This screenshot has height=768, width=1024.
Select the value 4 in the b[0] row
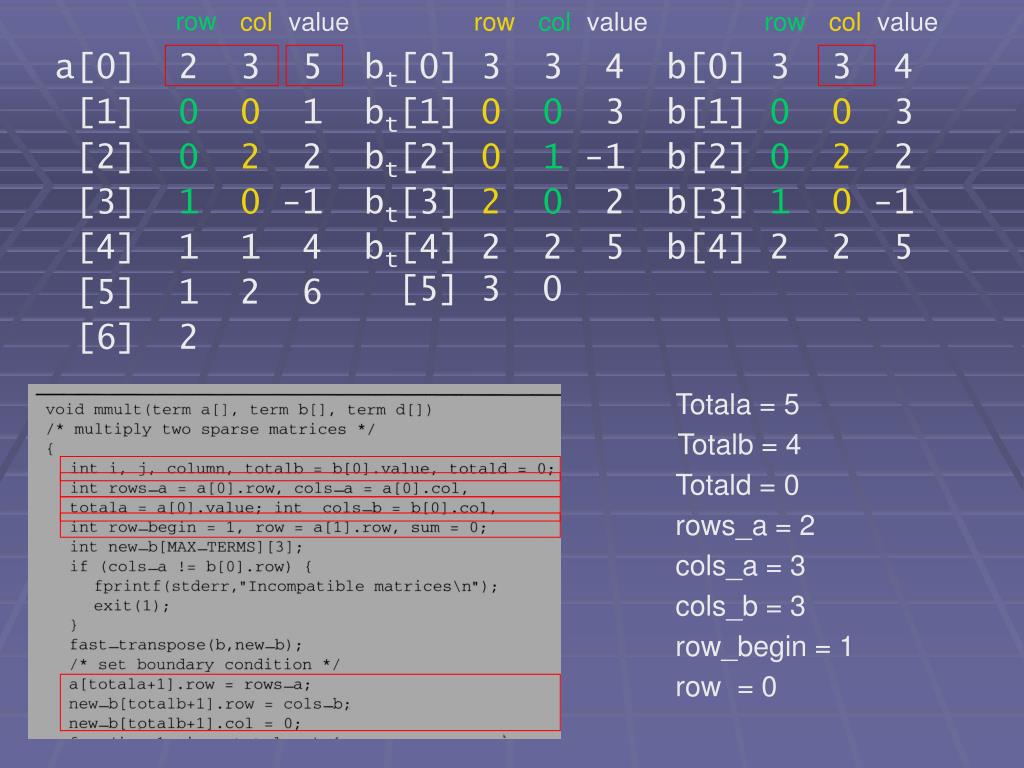[903, 66]
